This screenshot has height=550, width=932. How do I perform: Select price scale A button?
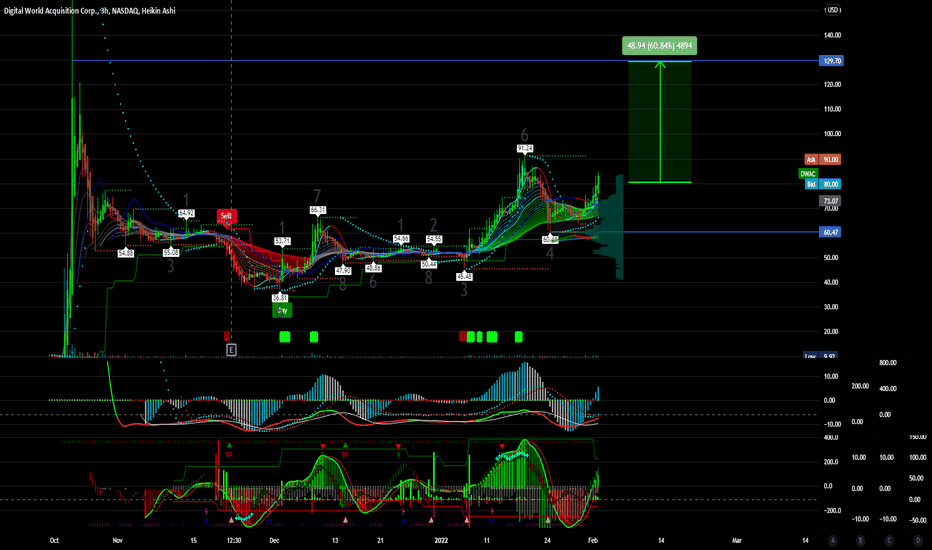pos(833,540)
